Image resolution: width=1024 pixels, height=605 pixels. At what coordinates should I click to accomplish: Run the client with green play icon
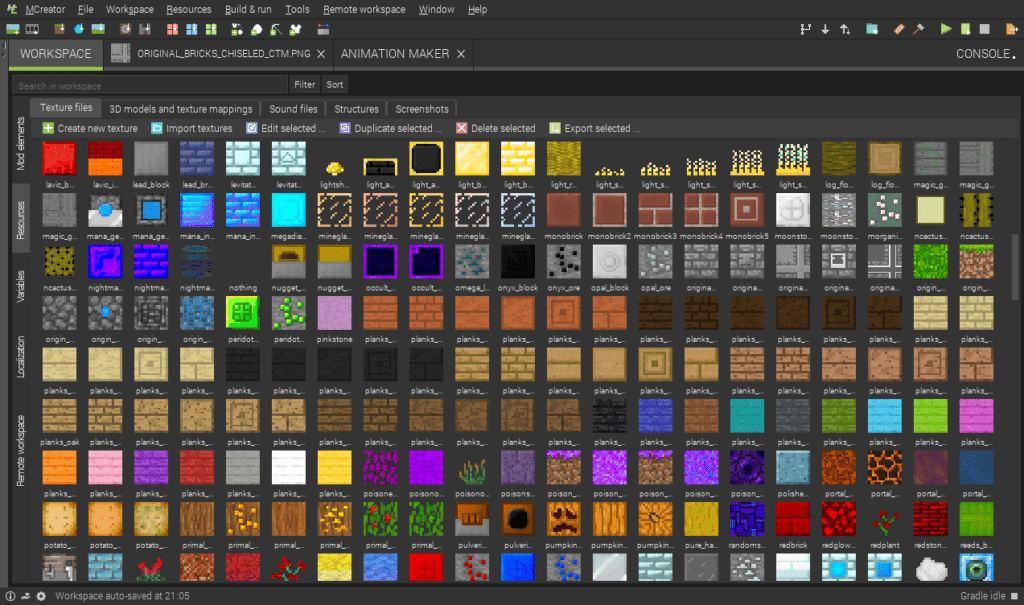pyautogui.click(x=946, y=29)
